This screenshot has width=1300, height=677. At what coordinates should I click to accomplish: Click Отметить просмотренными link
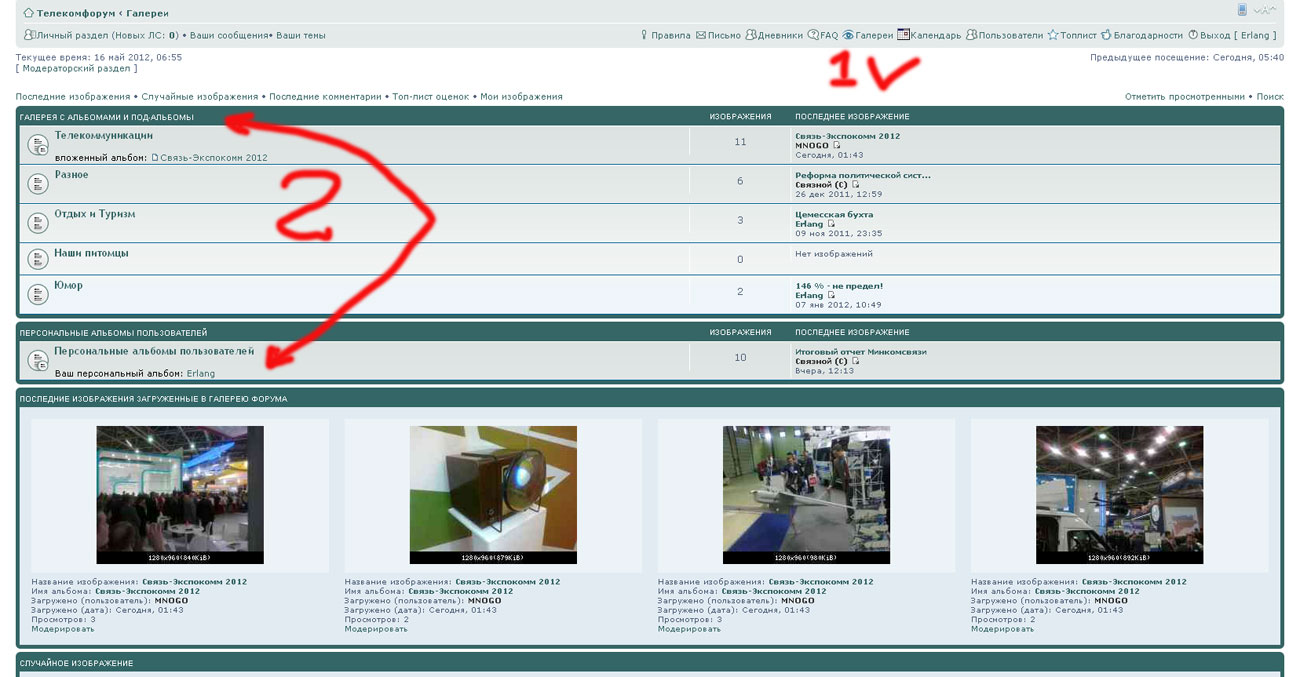(x=1184, y=97)
